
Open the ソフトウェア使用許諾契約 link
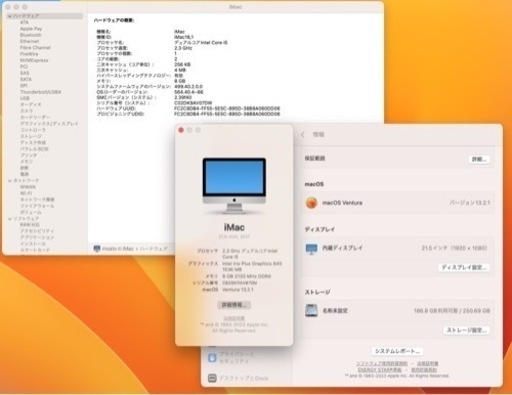tap(382, 363)
